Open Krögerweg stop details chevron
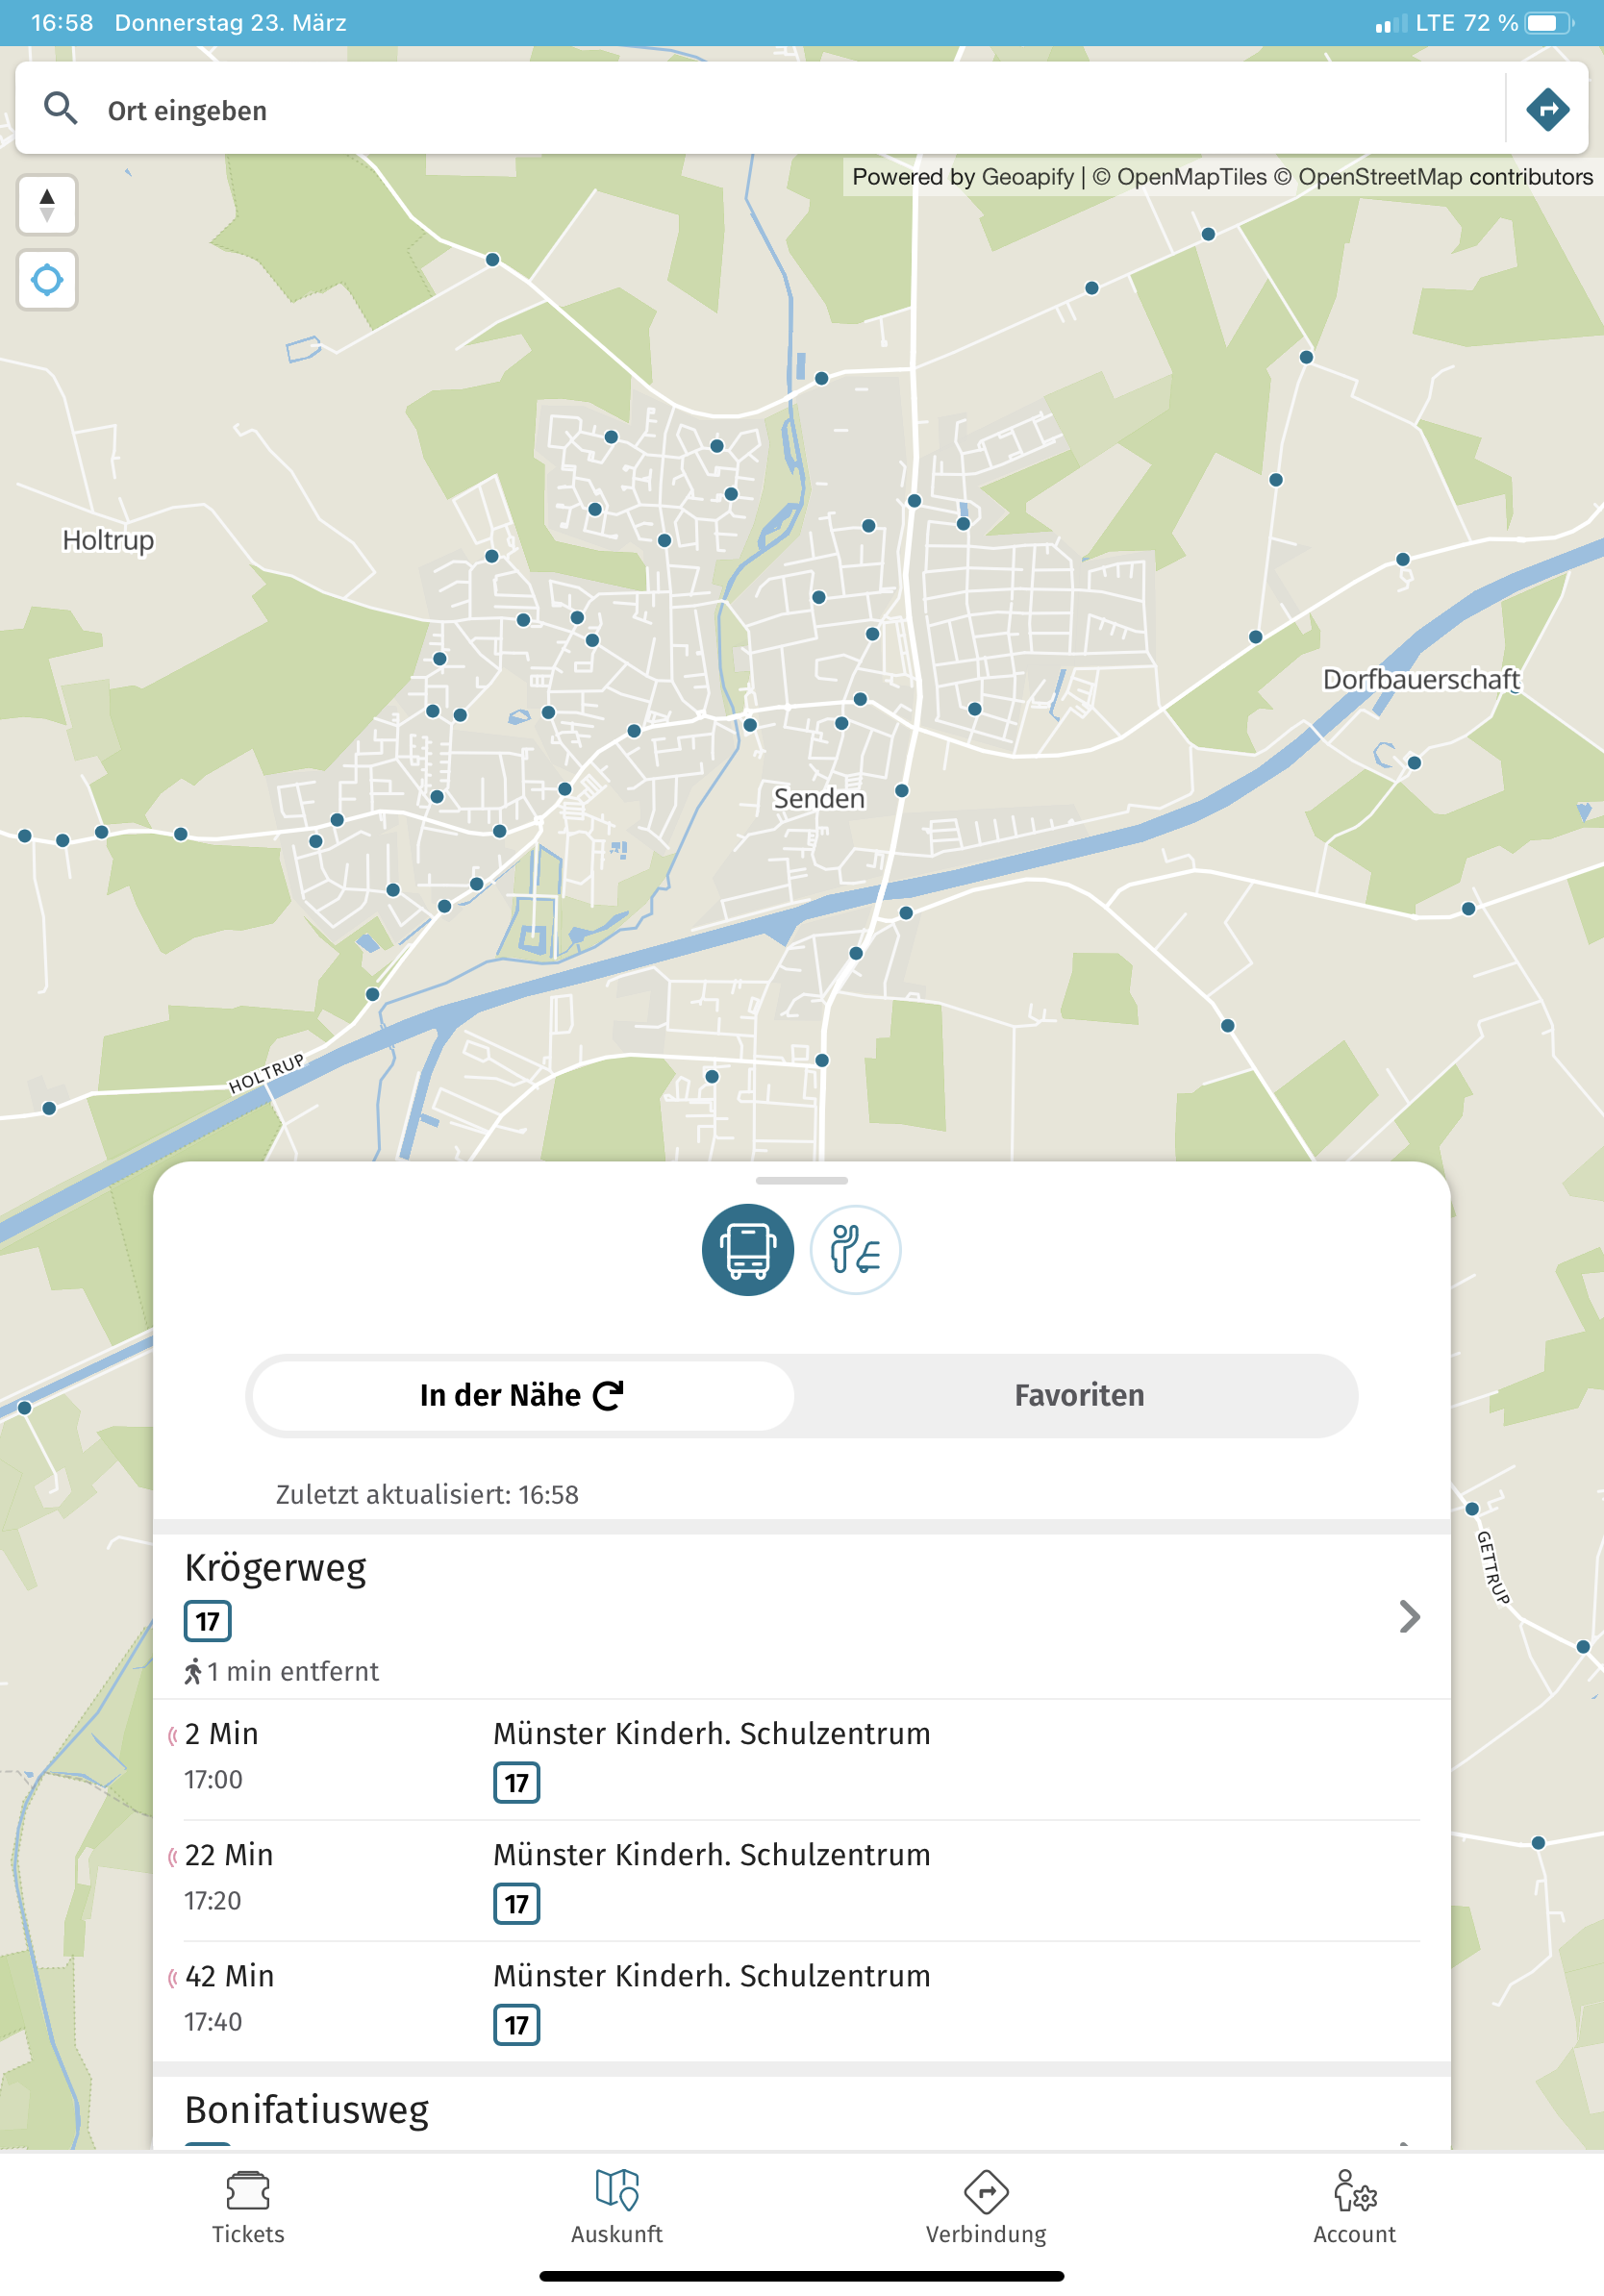The width and height of the screenshot is (1604, 2296). click(1409, 1616)
